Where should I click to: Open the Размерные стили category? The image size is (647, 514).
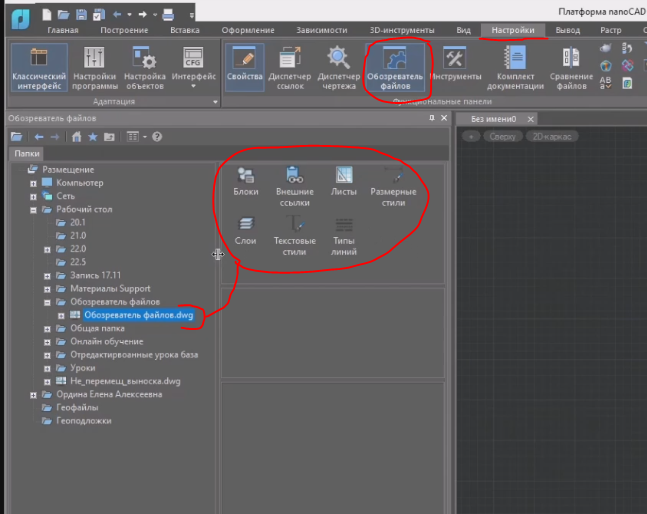pos(393,186)
